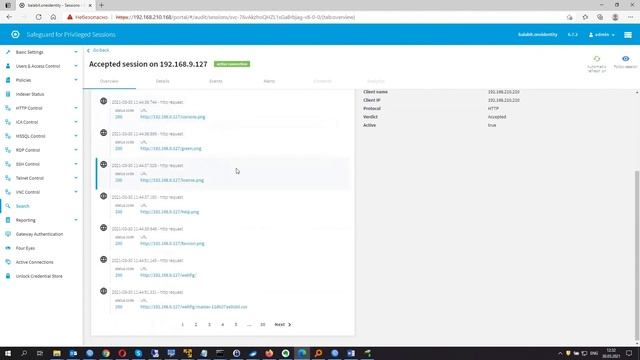Open the hamburger menu in blue header
Screen dimensions: 640x360
pyautogui.click(x=628, y=35)
